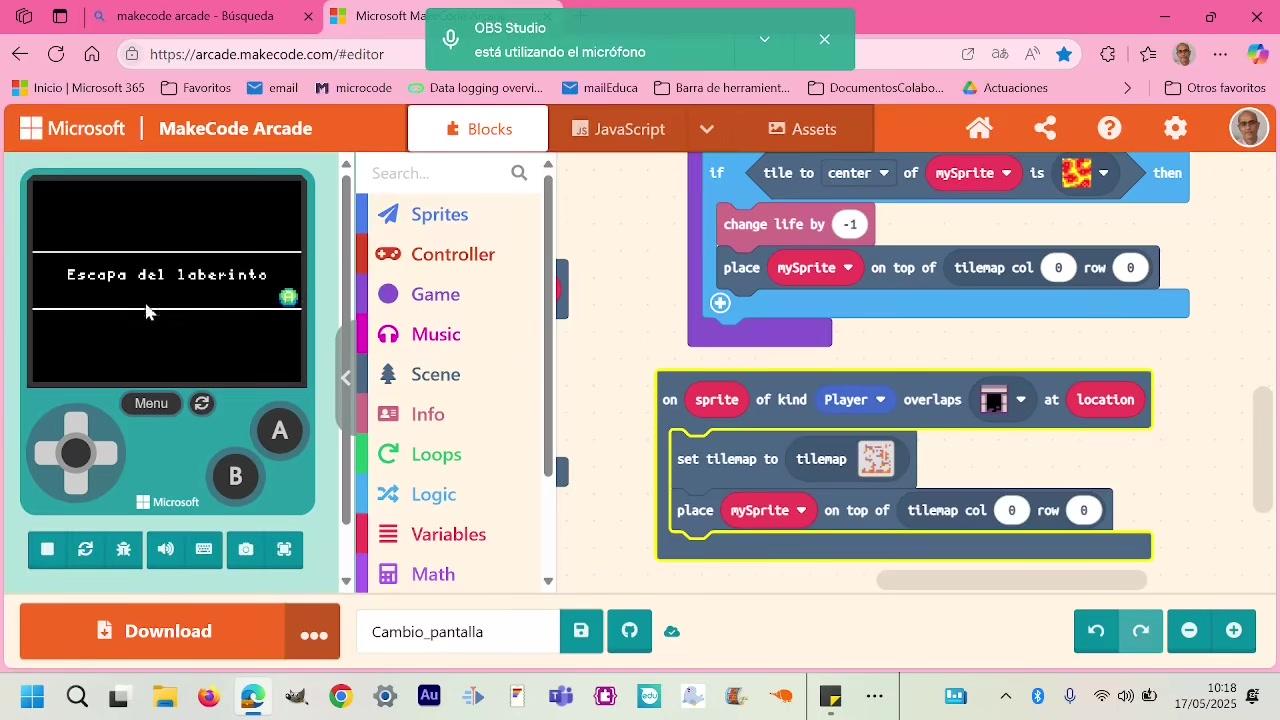
Task: Toggle simulator debug mode
Action: [x=123, y=549]
